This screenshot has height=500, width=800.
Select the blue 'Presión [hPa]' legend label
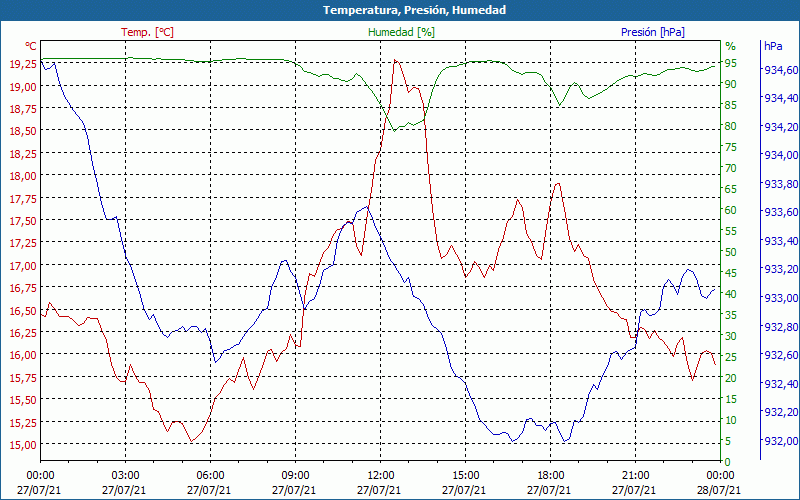[x=653, y=32]
